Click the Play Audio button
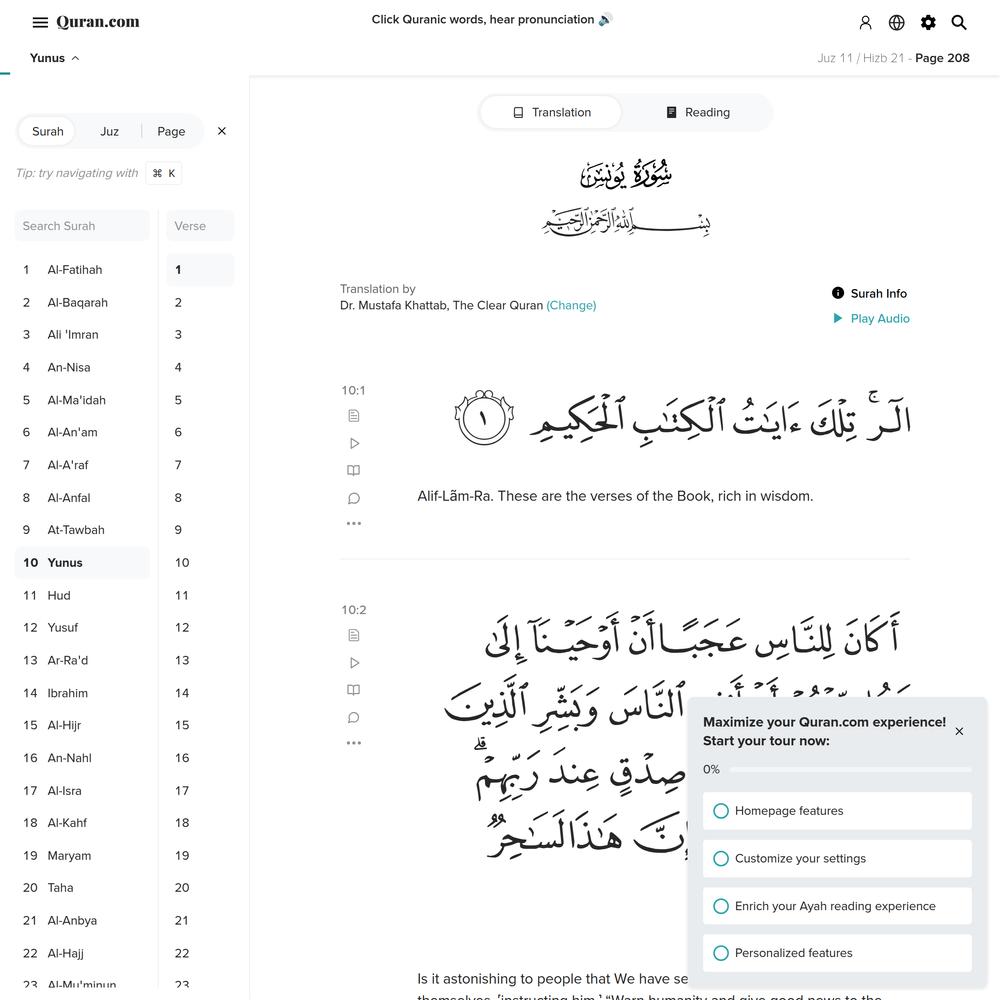 871,318
